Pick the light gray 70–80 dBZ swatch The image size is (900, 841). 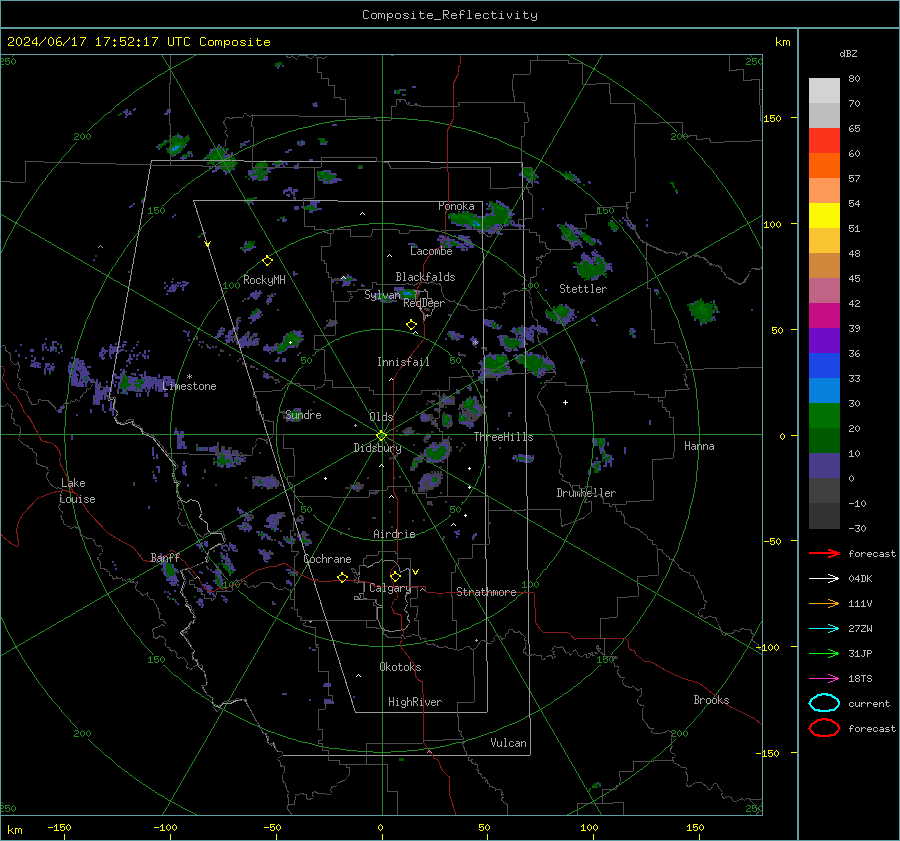pyautogui.click(x=824, y=91)
